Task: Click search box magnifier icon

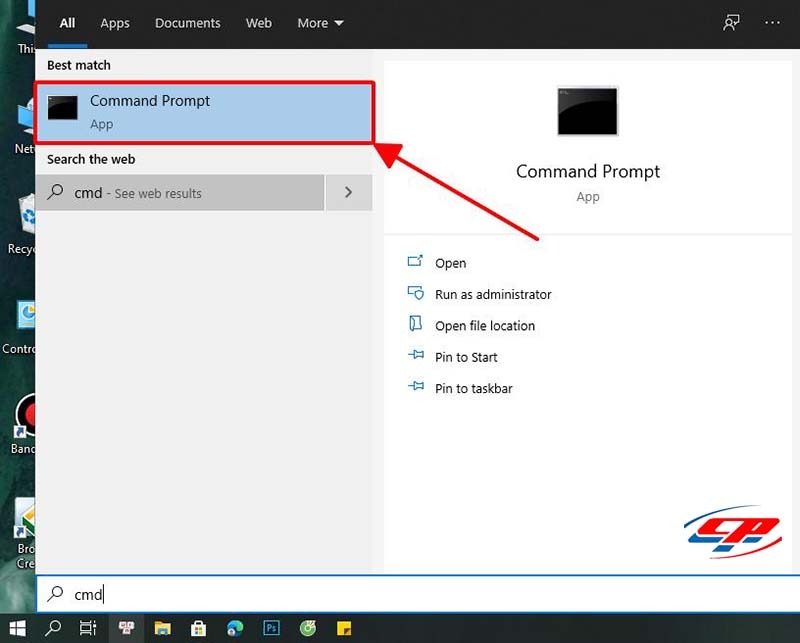Action: click(55, 593)
